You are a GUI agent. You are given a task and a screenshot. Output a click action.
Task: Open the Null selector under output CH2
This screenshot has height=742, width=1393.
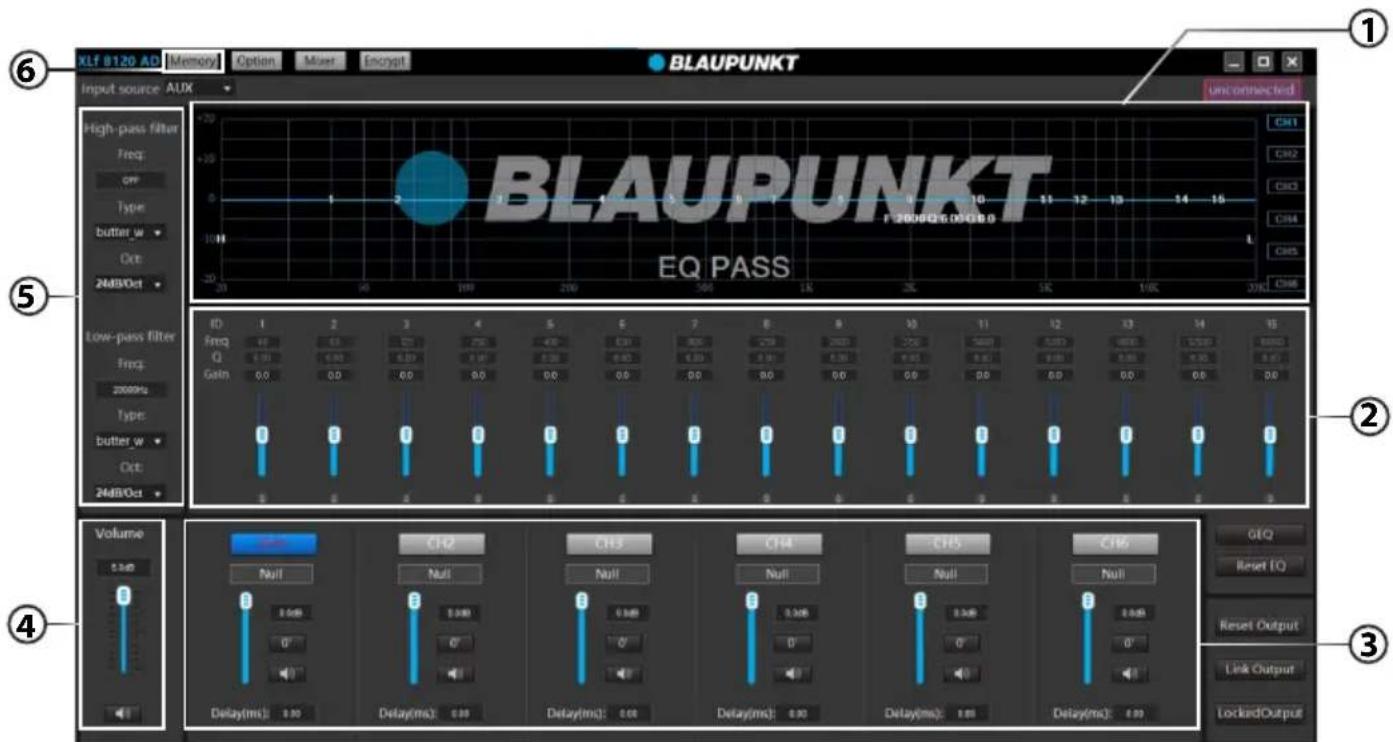pos(440,574)
